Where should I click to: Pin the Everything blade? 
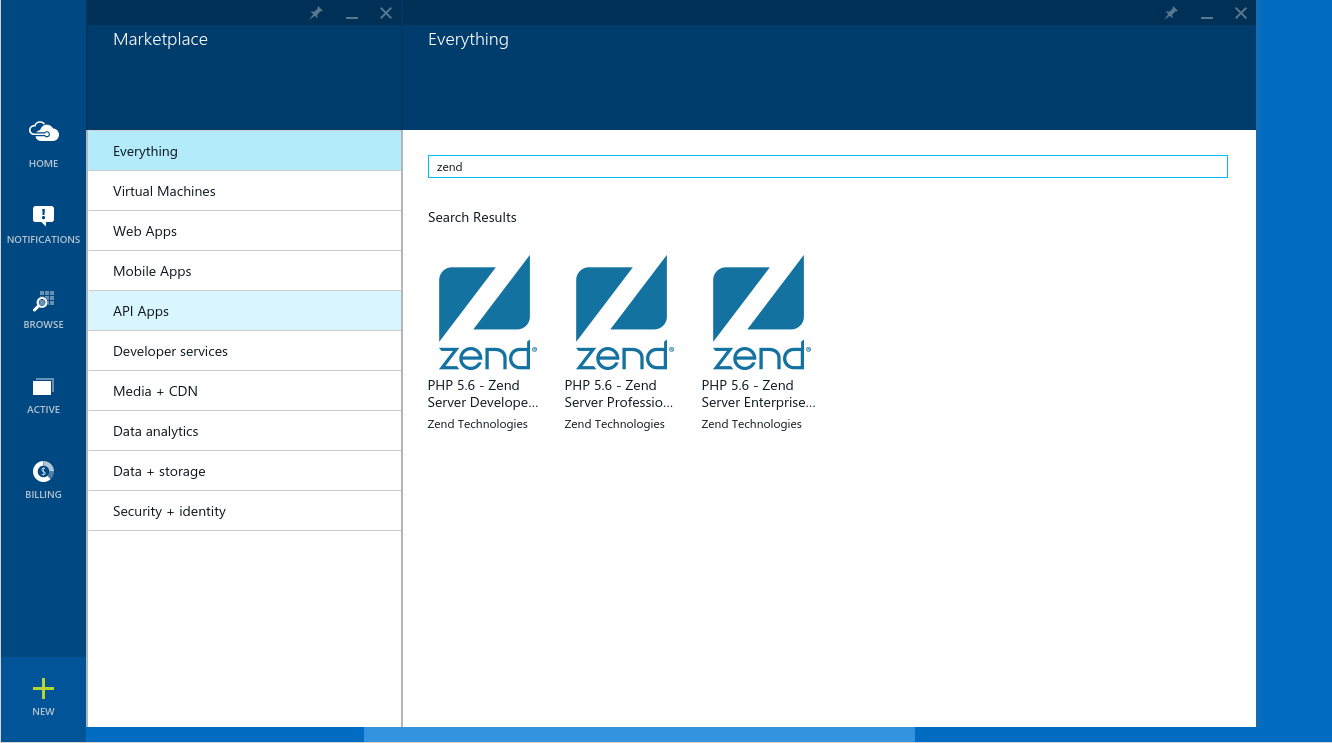1171,13
